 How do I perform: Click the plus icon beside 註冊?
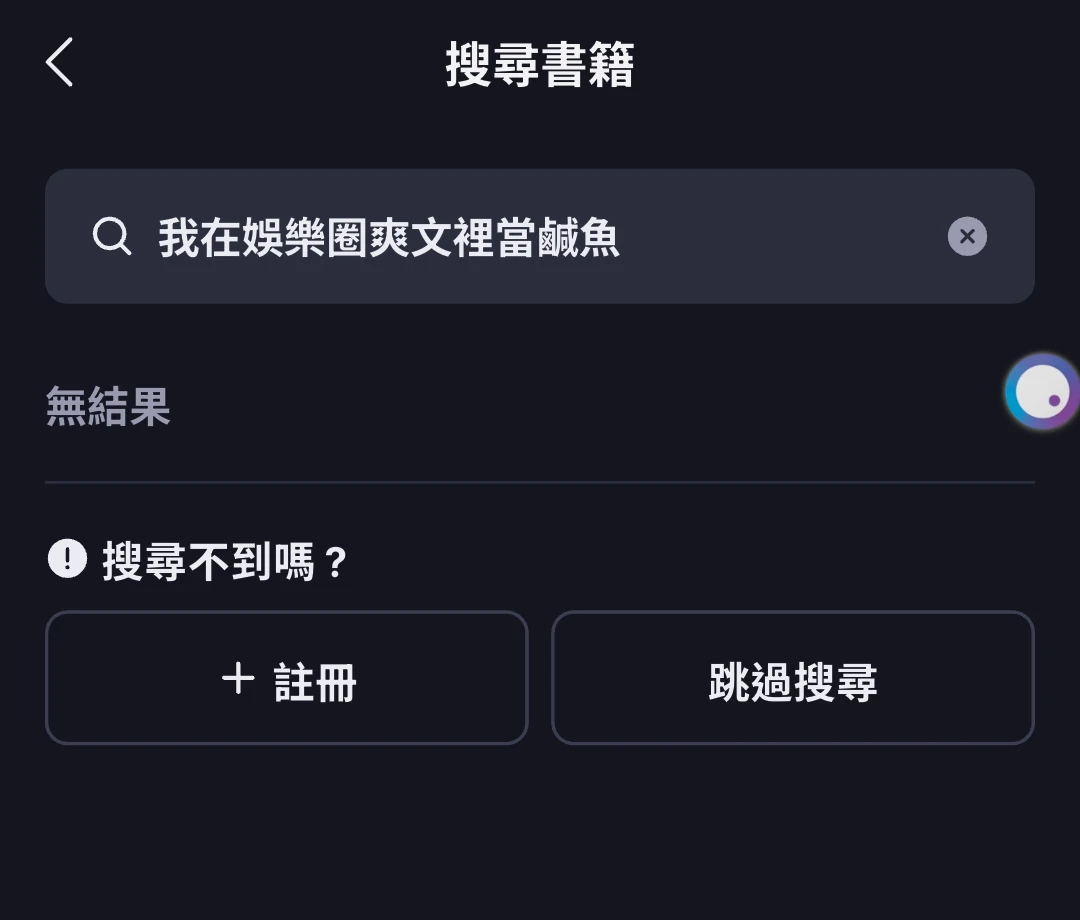coord(238,679)
